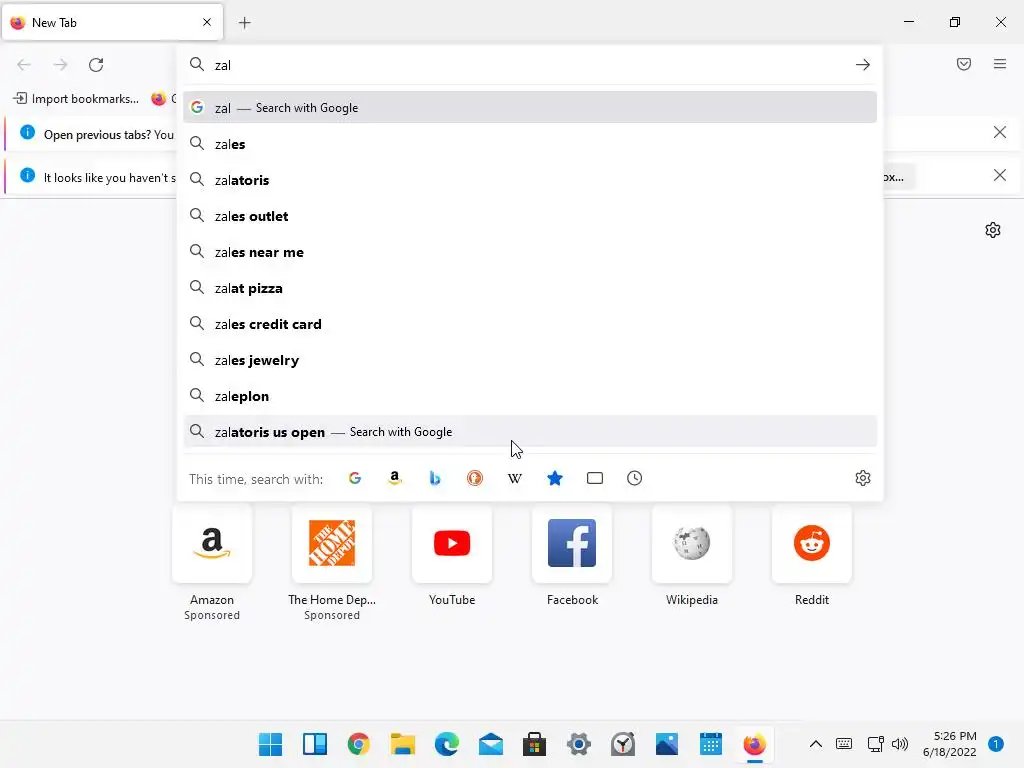The width and height of the screenshot is (1024, 768).
Task: Save to Pocket icon in toolbar
Action: [x=964, y=64]
